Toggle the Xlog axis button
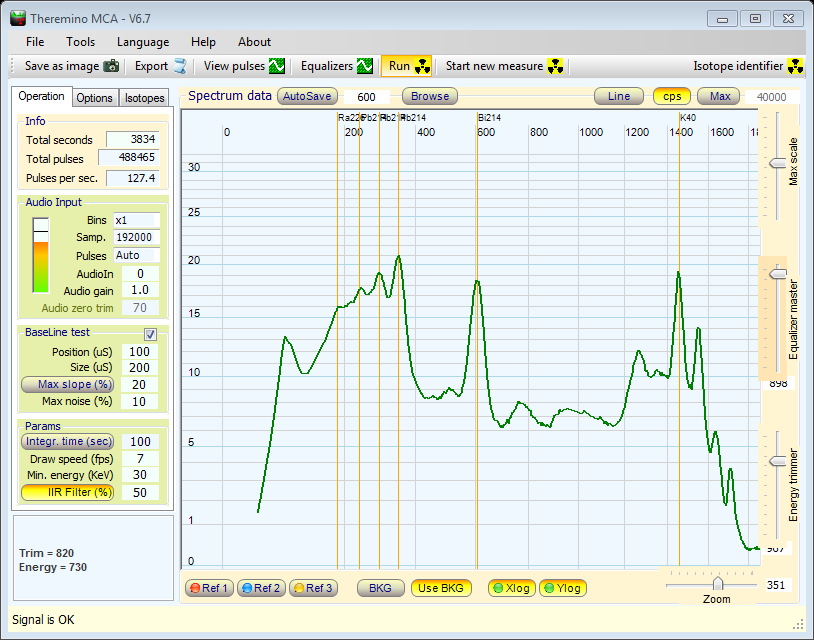The width and height of the screenshot is (814, 640). point(510,588)
